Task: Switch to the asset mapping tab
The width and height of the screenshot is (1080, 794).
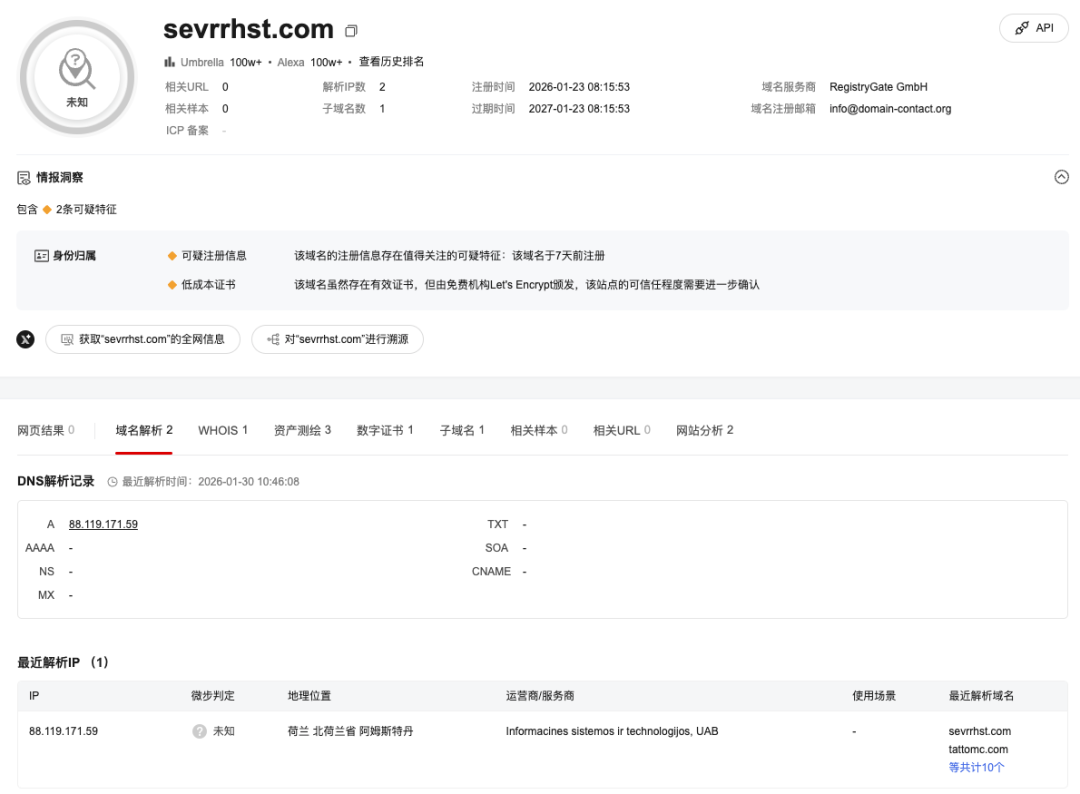Action: click(302, 430)
